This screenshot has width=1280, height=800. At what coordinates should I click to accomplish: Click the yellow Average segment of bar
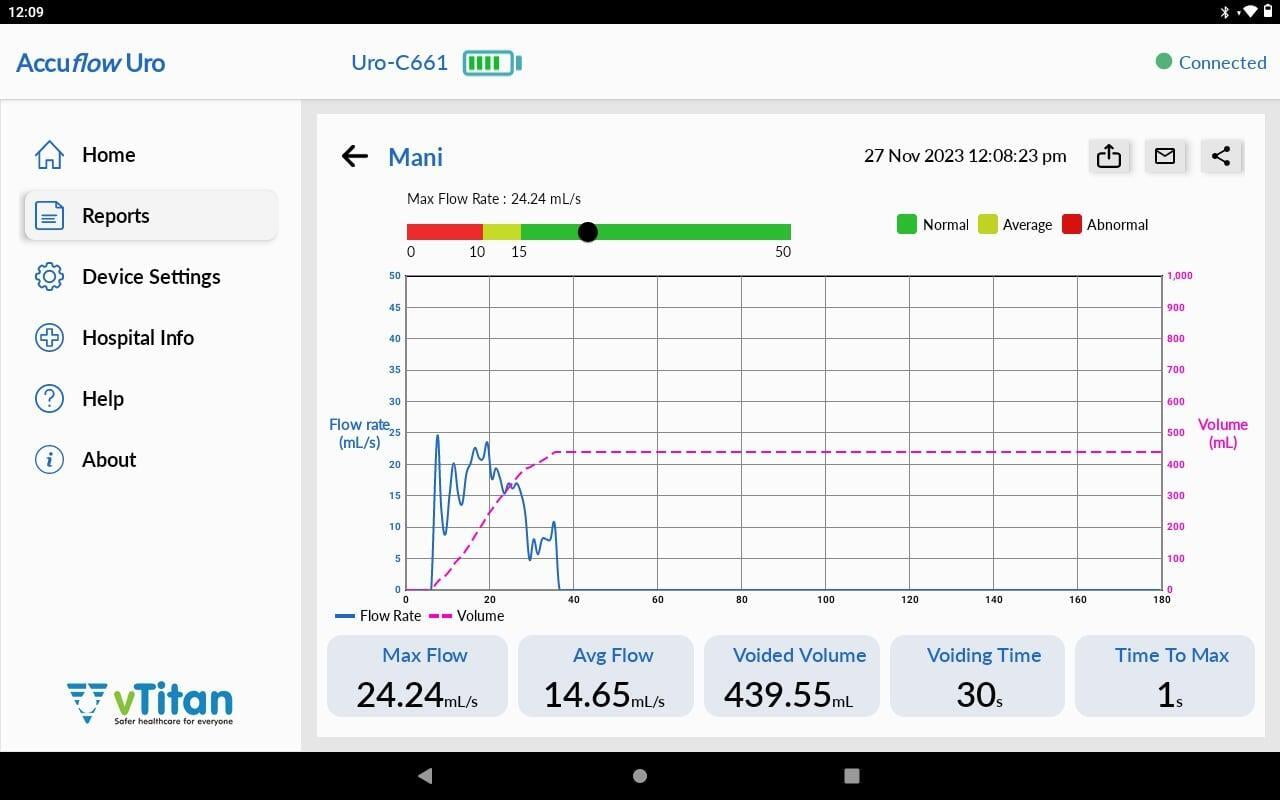pyautogui.click(x=502, y=232)
